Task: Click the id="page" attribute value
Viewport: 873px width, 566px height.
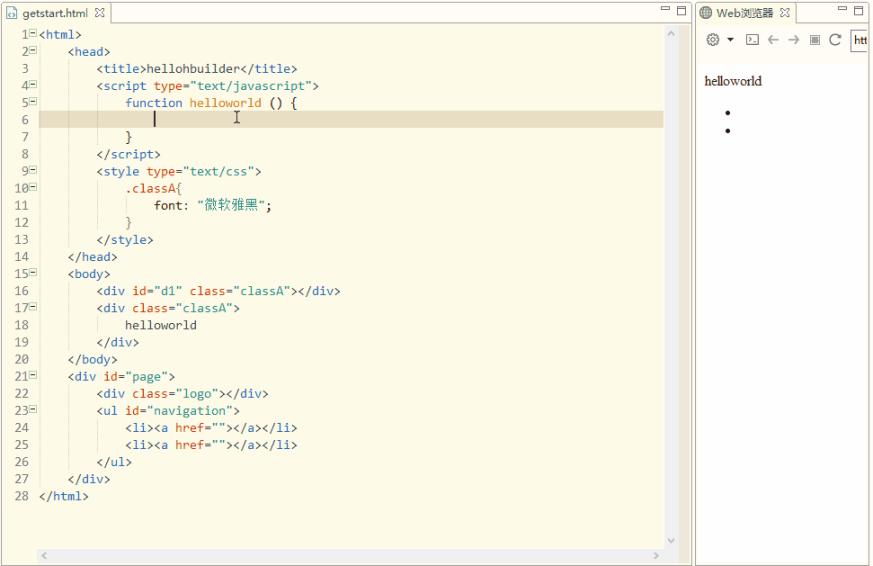Action: point(146,377)
